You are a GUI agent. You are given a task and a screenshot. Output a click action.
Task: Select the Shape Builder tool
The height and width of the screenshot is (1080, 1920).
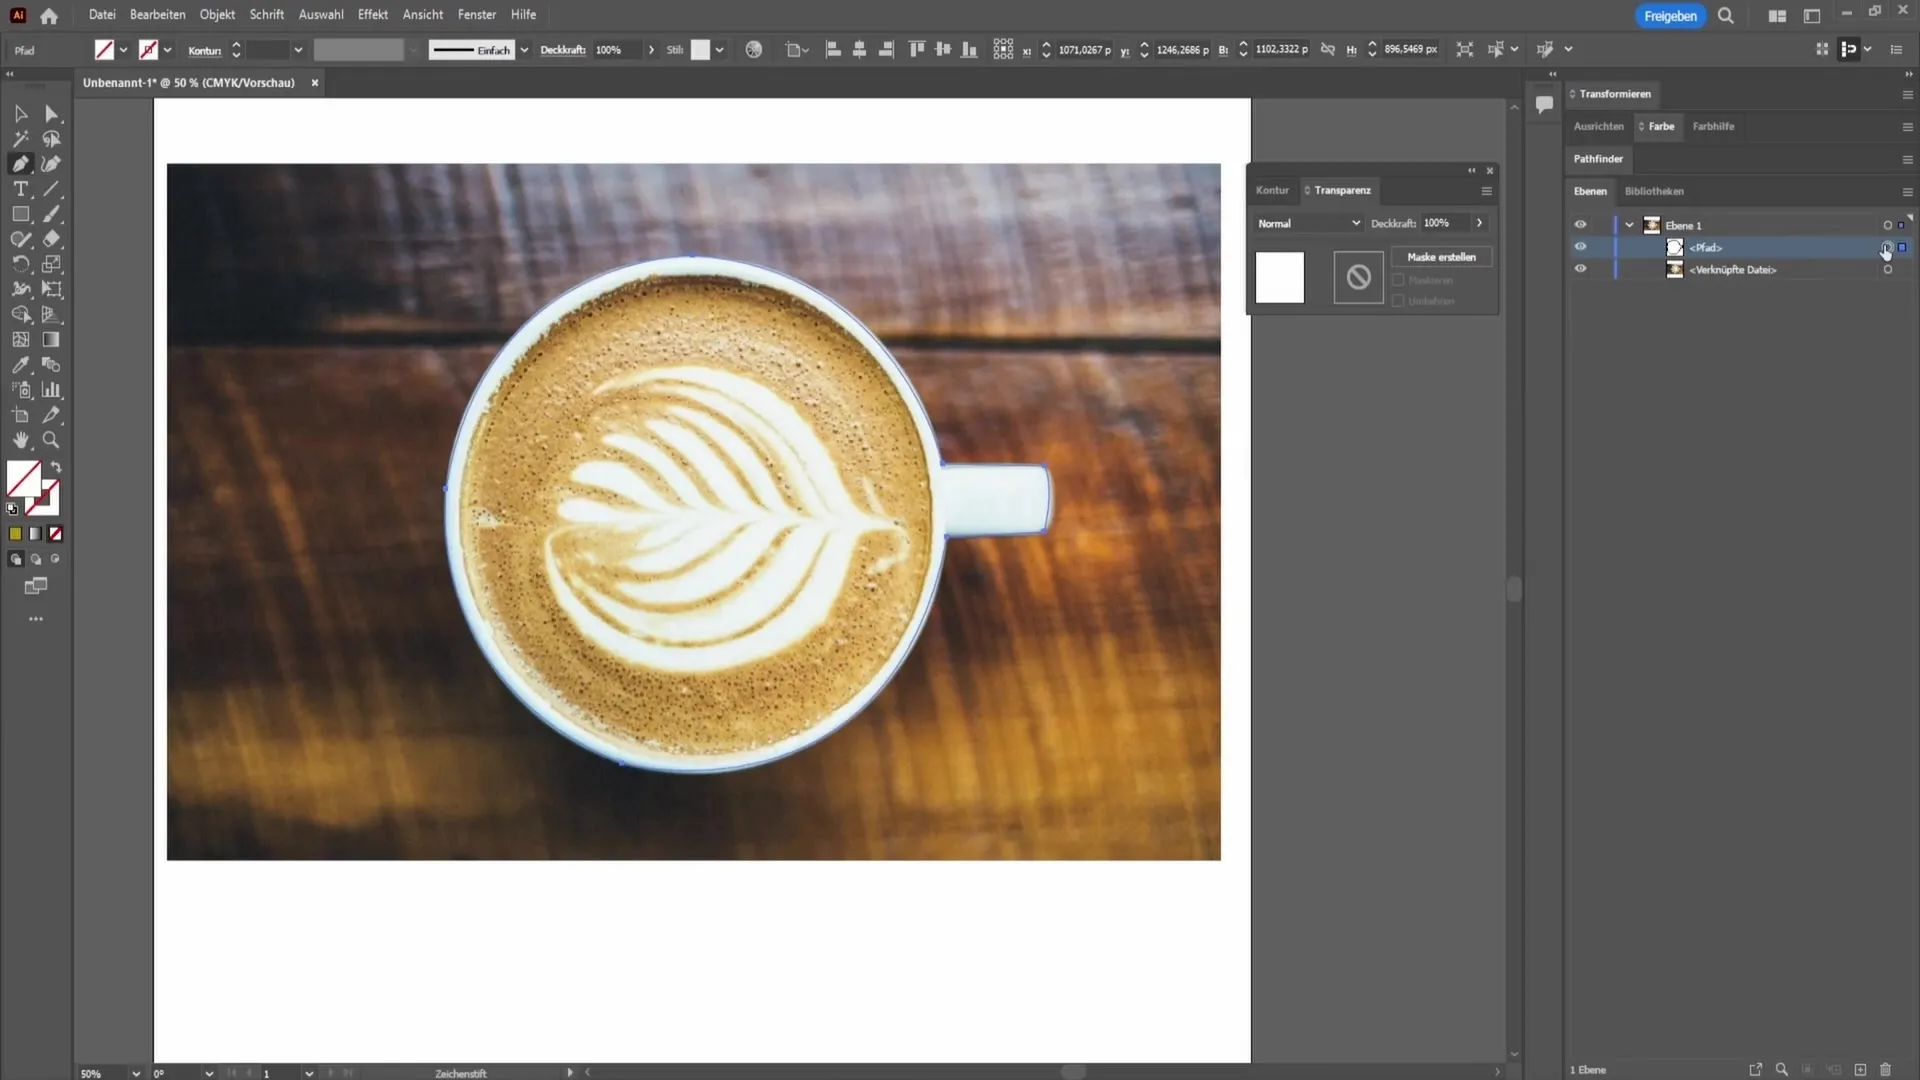click(x=20, y=314)
